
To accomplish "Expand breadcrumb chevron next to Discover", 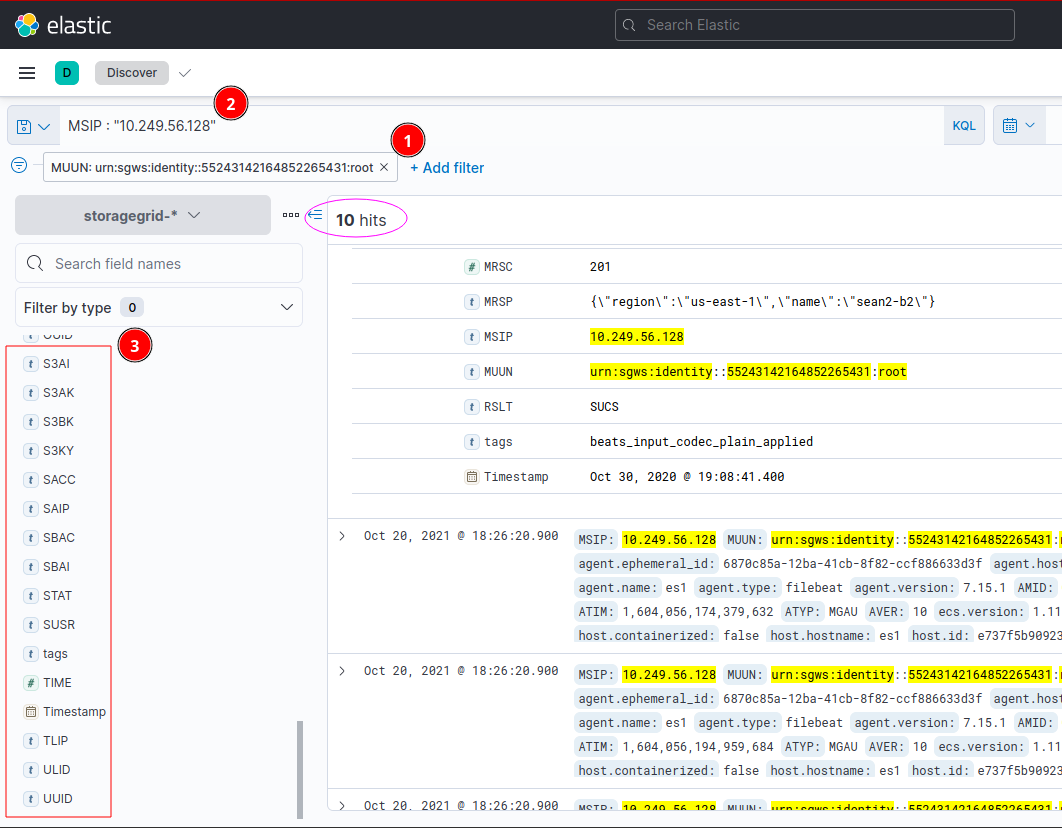I will point(185,73).
